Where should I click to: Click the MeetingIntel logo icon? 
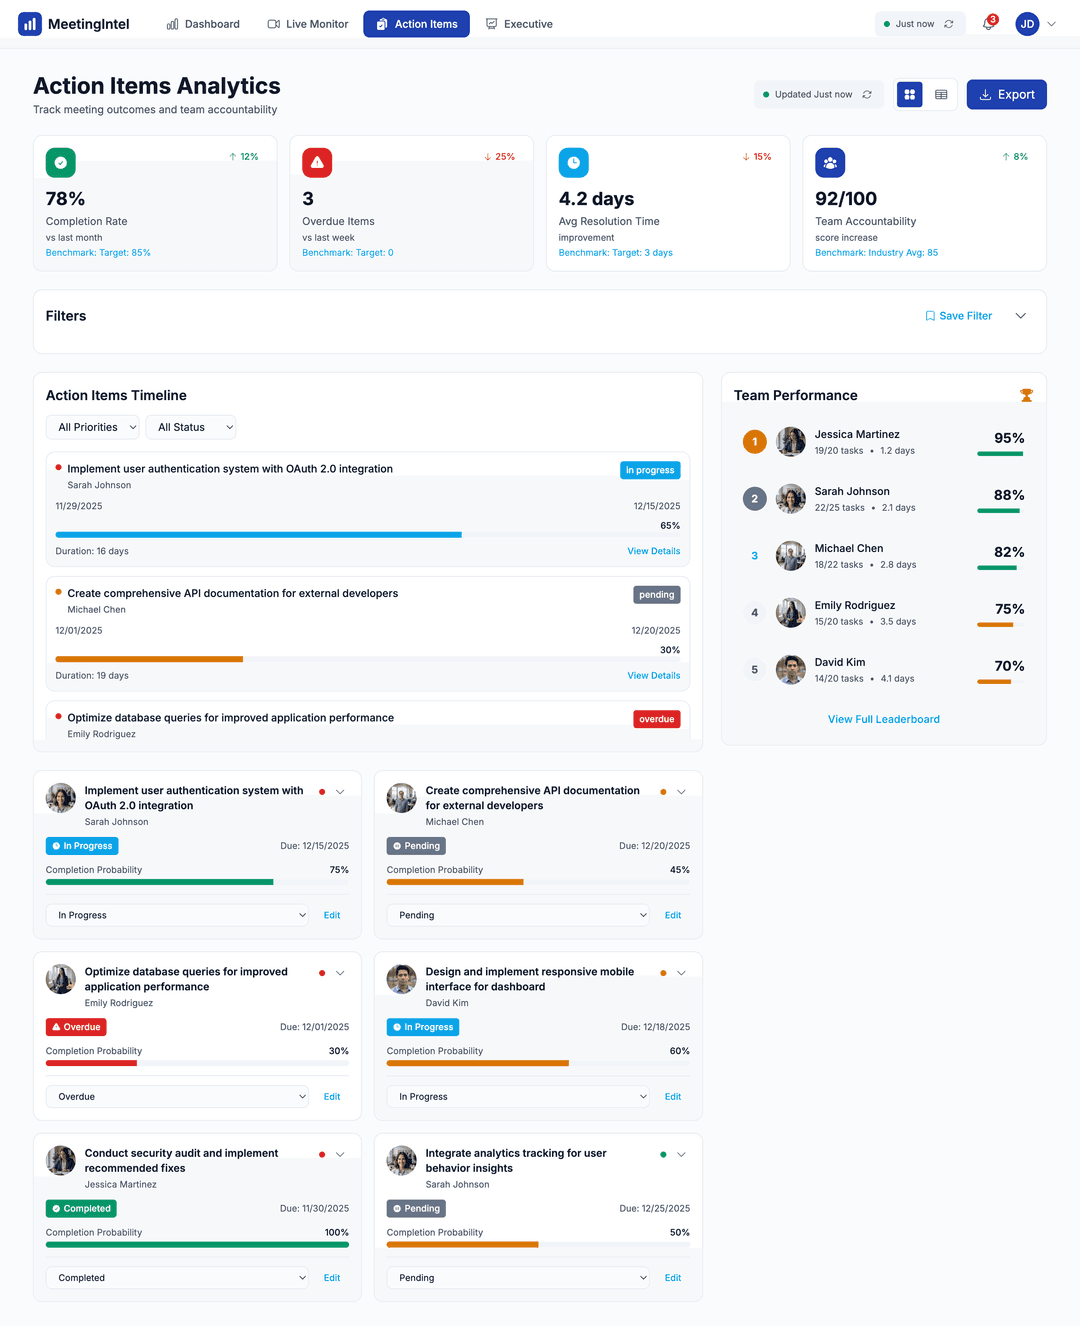tap(30, 24)
